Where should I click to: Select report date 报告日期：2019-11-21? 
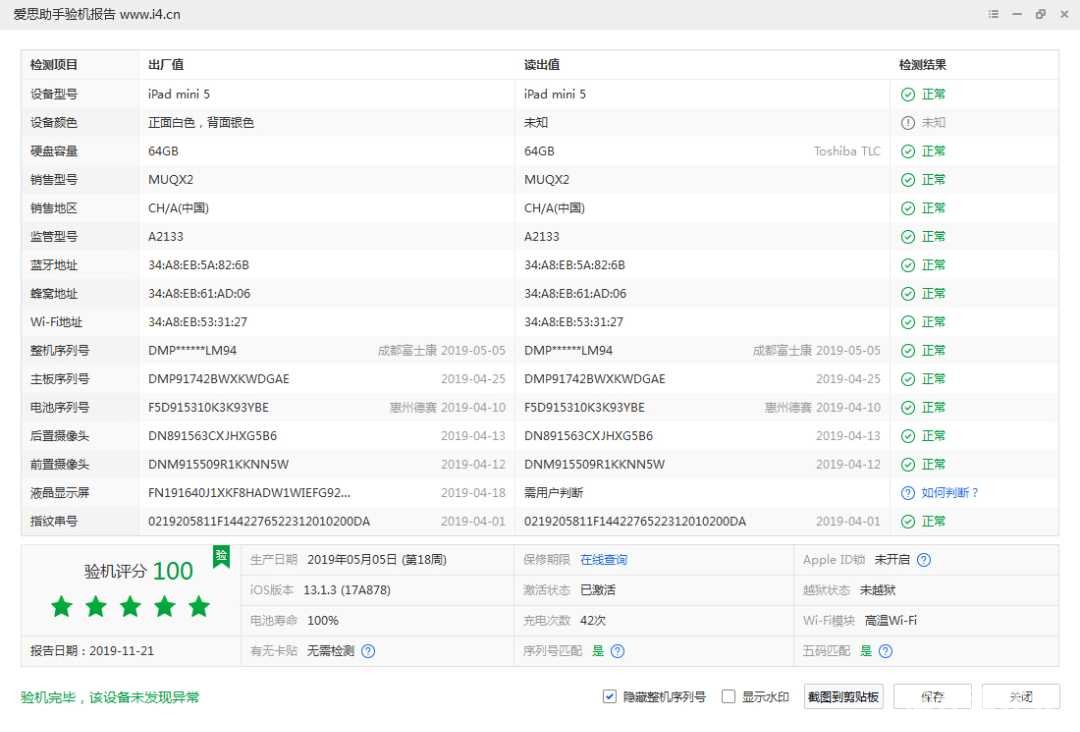92,651
